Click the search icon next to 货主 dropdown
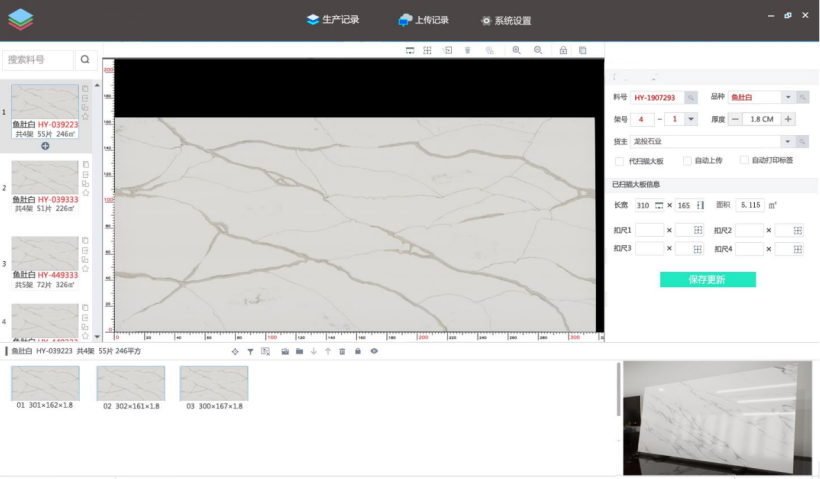The height and width of the screenshot is (479, 820). (x=802, y=142)
